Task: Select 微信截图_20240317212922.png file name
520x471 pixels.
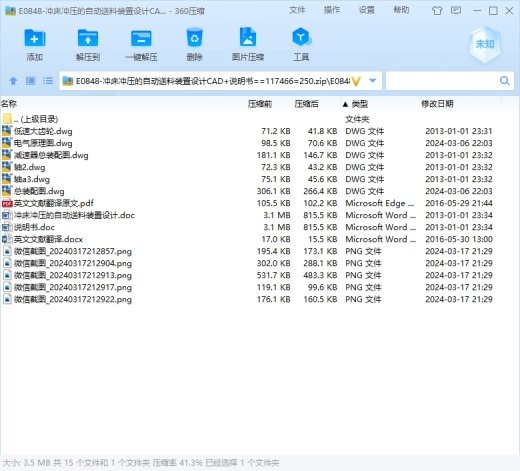Action: [x=73, y=299]
